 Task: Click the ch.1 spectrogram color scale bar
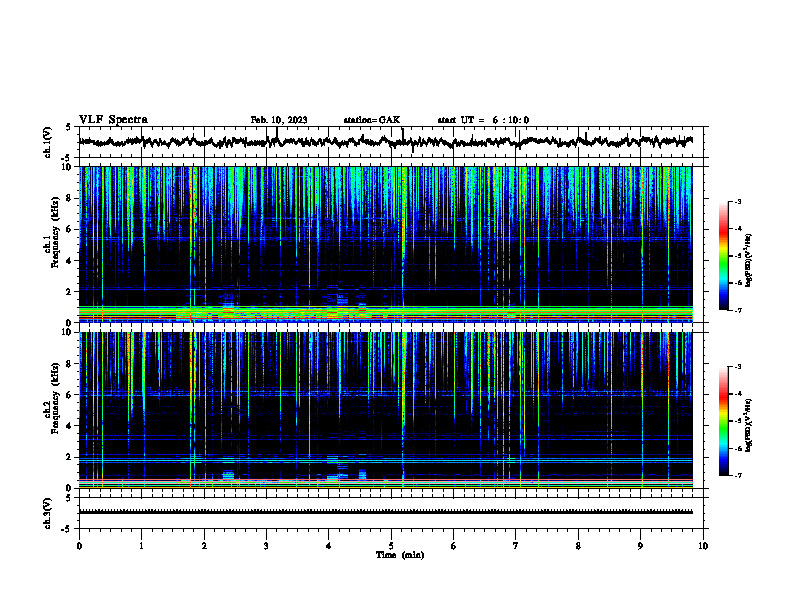coord(723,256)
